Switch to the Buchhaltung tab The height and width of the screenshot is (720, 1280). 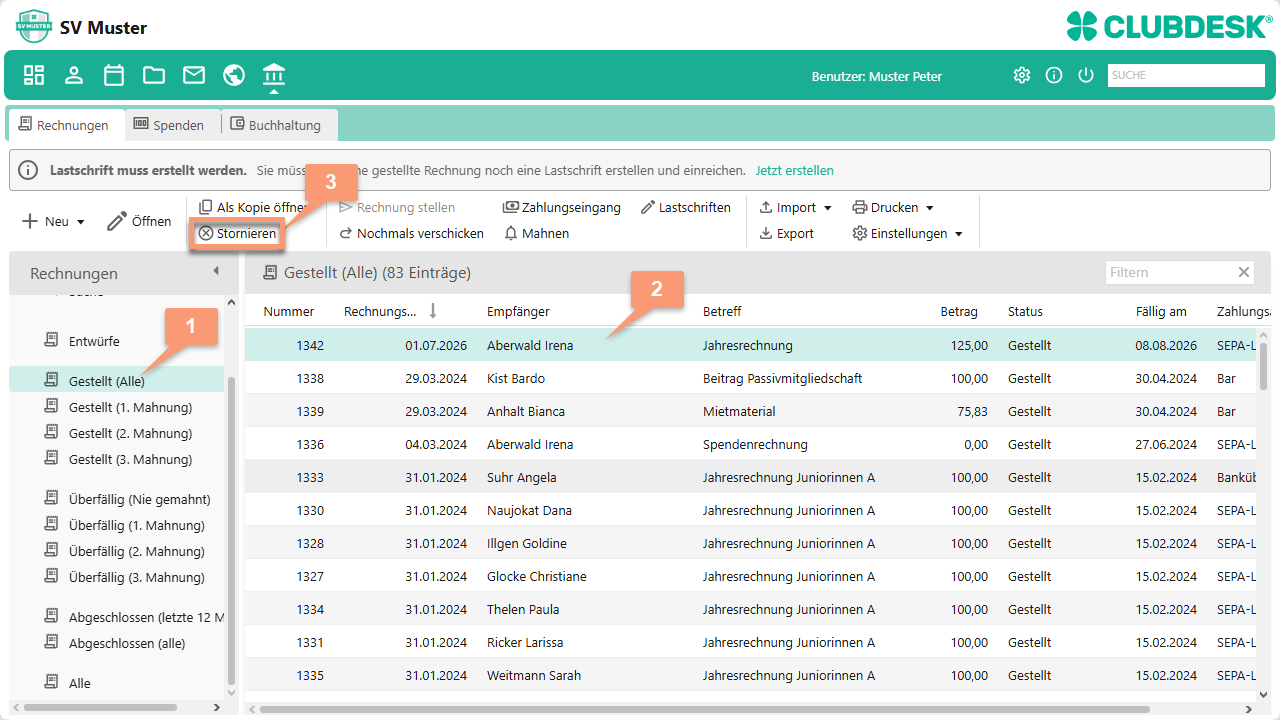(x=276, y=125)
